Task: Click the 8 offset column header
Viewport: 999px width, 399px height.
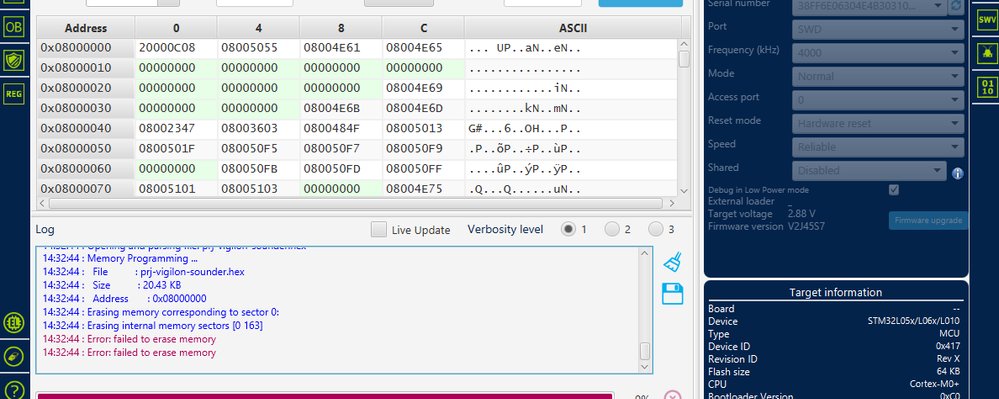Action: point(341,28)
